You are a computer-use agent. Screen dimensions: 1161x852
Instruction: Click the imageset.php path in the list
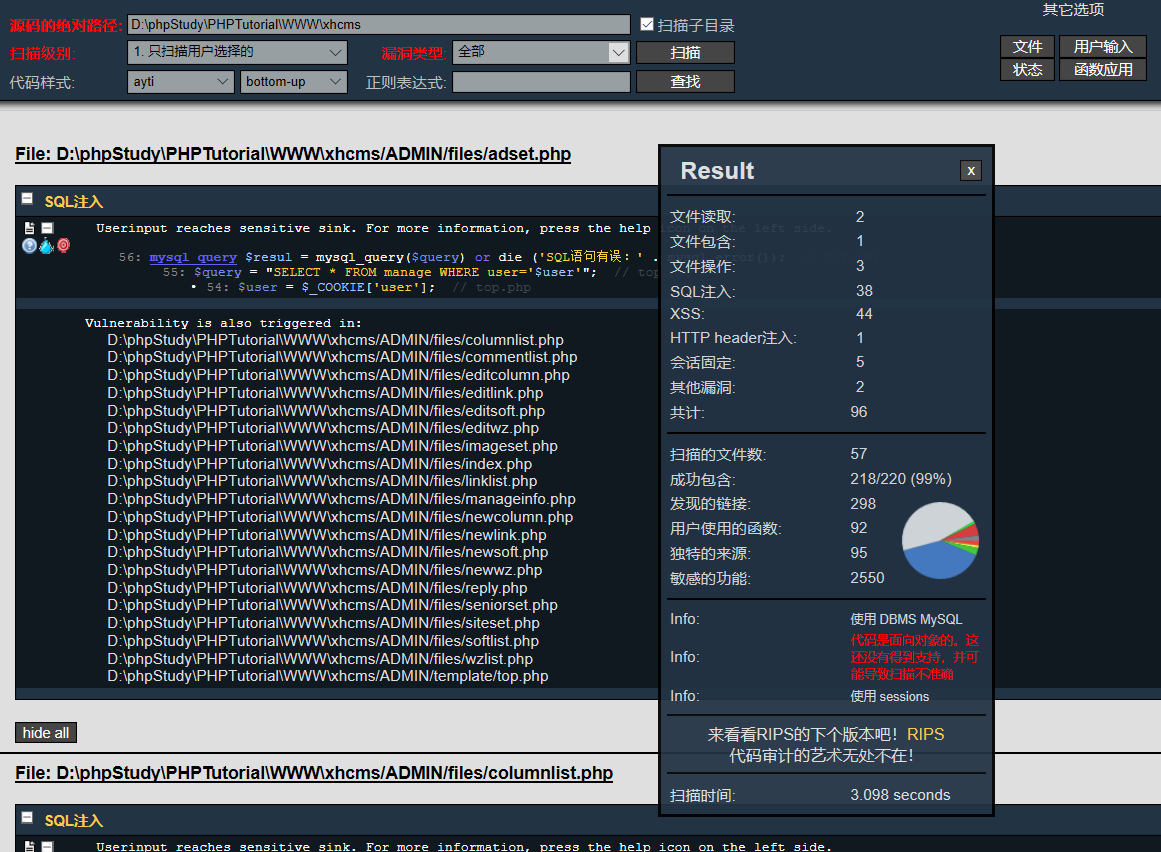[x=332, y=446]
